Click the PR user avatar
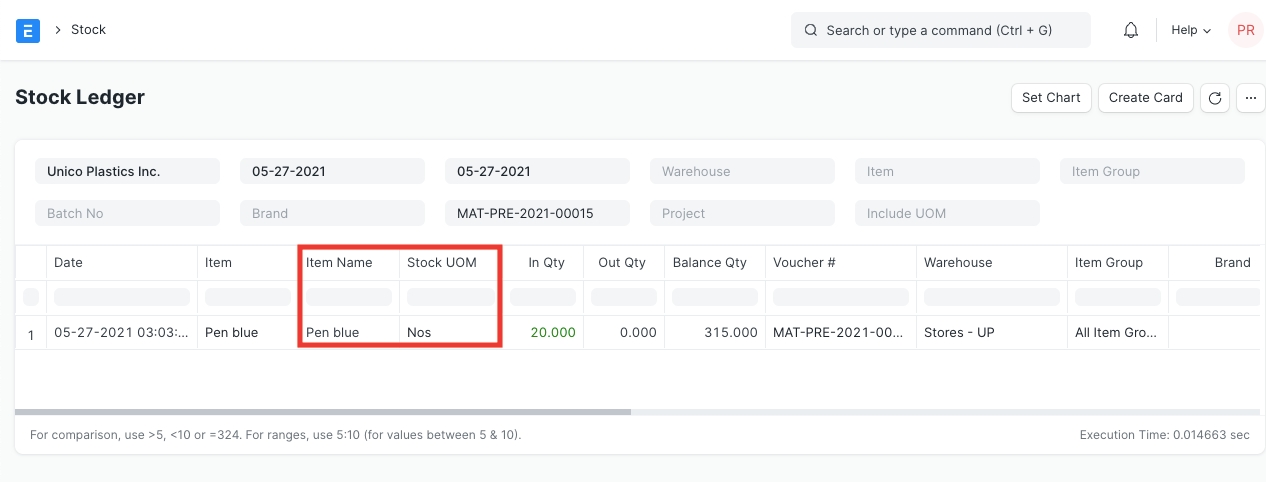Screen dimensions: 1266x482 click(x=1245, y=30)
